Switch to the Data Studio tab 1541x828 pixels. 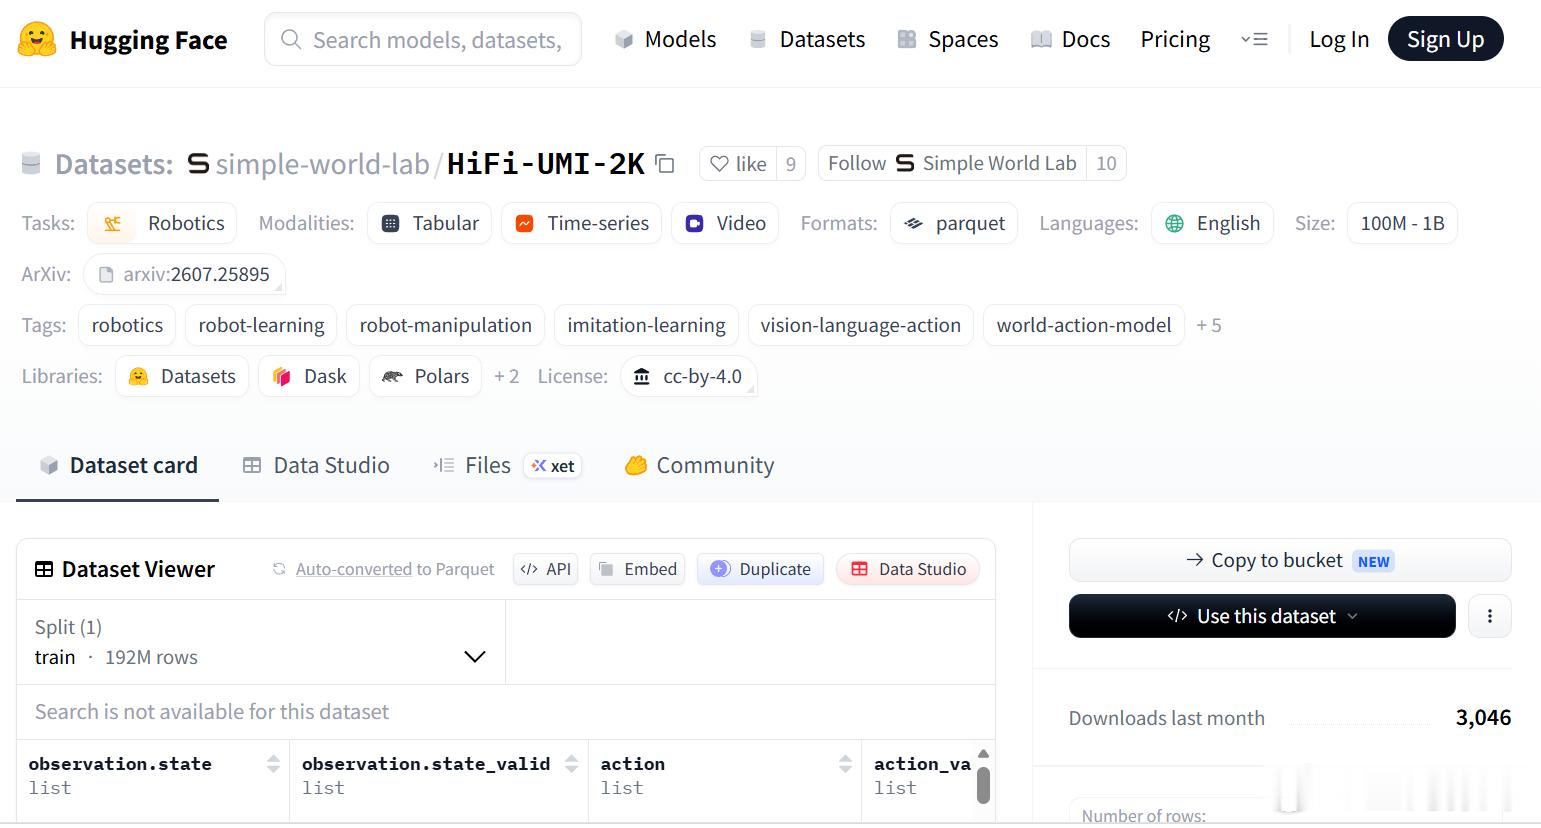pyautogui.click(x=316, y=465)
